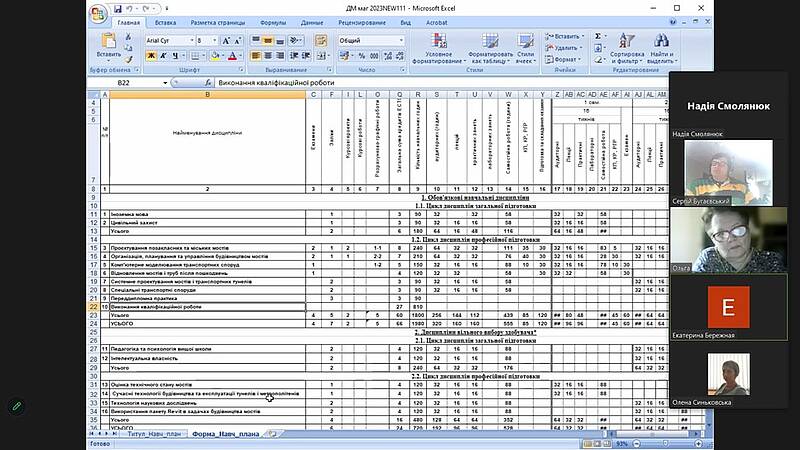Apply percent style to cell
The image size is (800, 450).
point(362,56)
